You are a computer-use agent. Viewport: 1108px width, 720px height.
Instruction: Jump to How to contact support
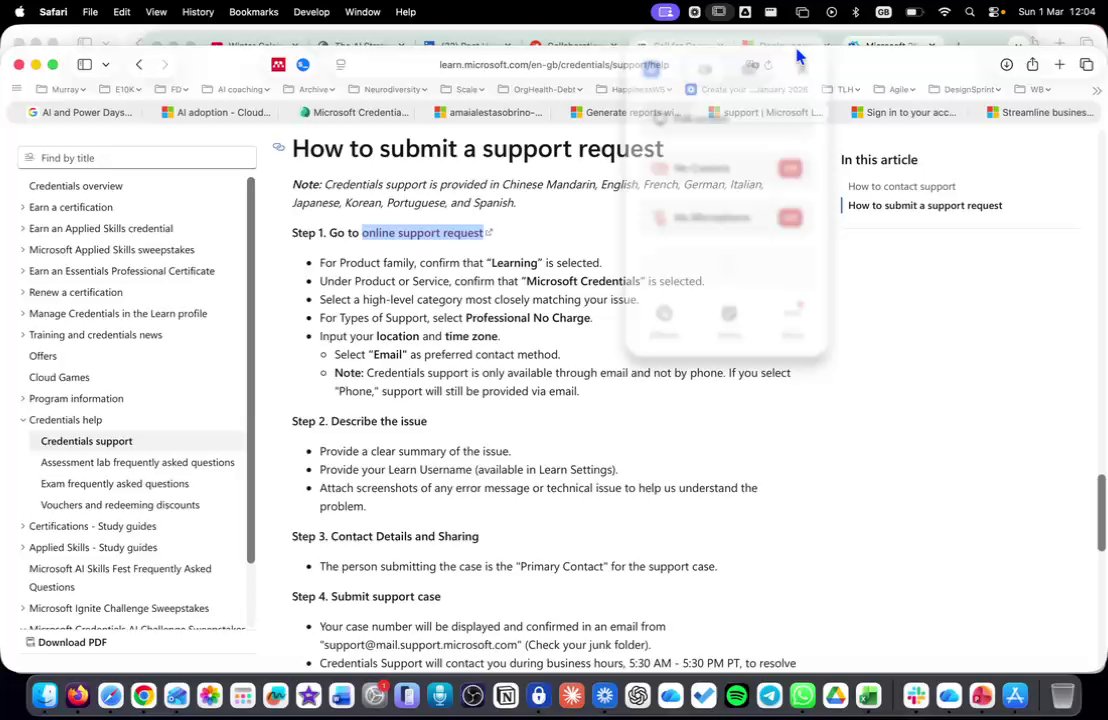click(x=902, y=187)
